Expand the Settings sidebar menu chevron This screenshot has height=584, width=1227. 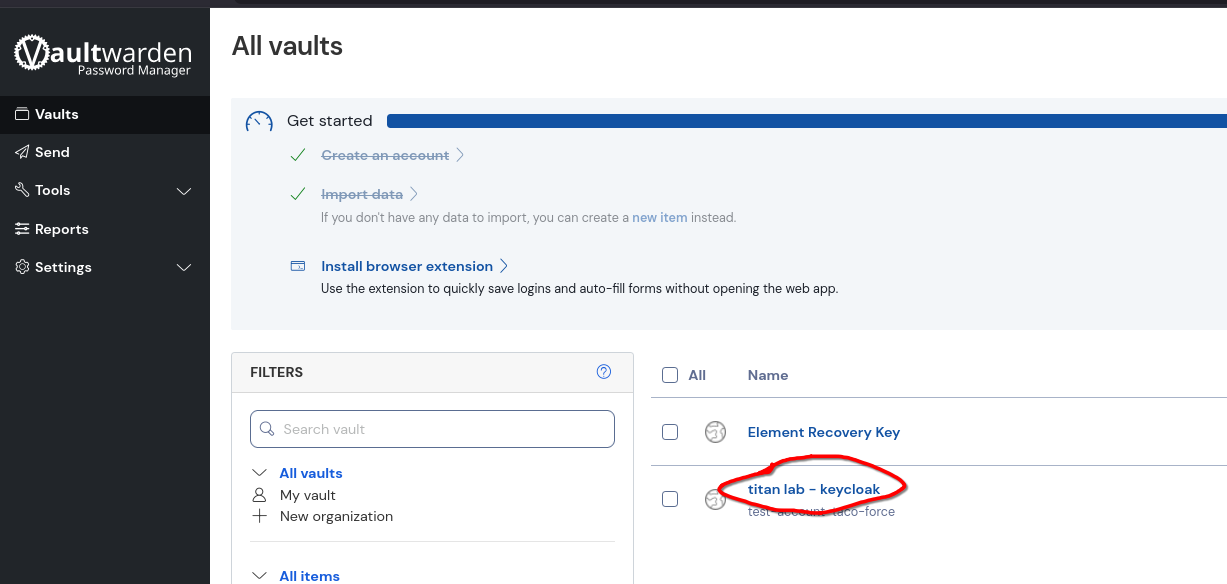click(x=184, y=268)
